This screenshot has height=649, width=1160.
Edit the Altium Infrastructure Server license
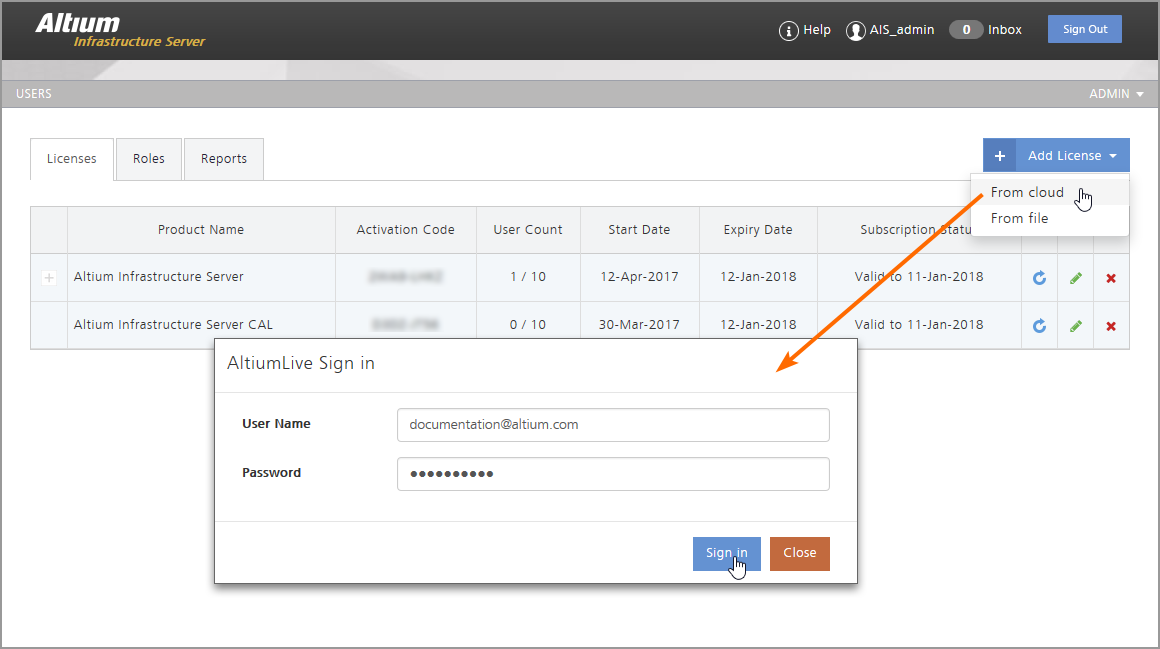click(x=1075, y=278)
